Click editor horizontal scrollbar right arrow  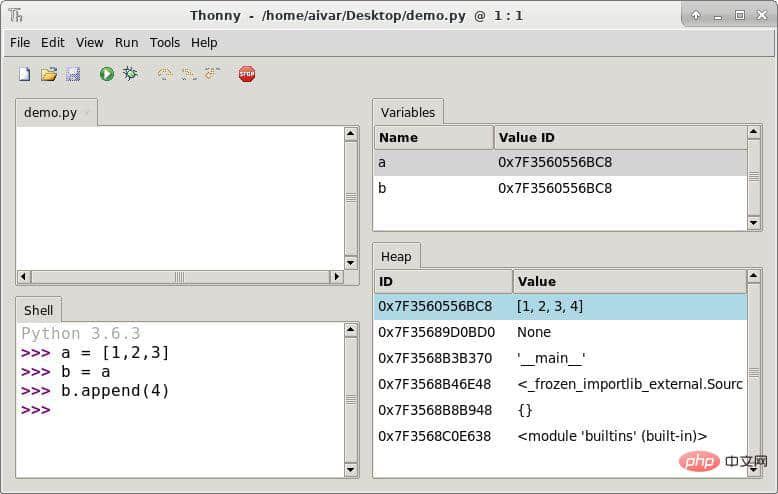pos(336,276)
